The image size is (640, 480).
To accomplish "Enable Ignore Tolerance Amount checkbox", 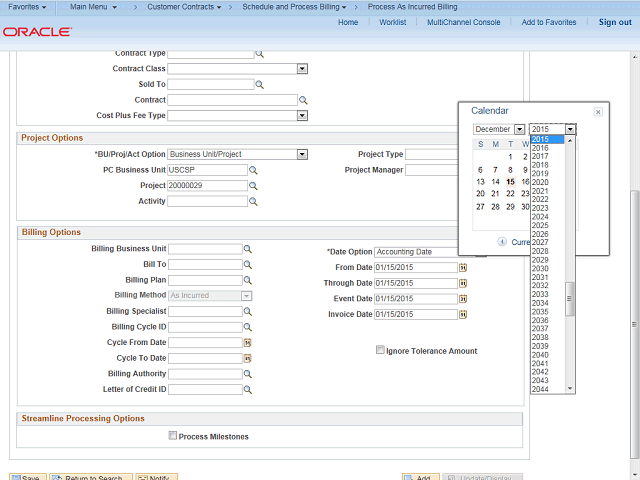I will coord(380,351).
